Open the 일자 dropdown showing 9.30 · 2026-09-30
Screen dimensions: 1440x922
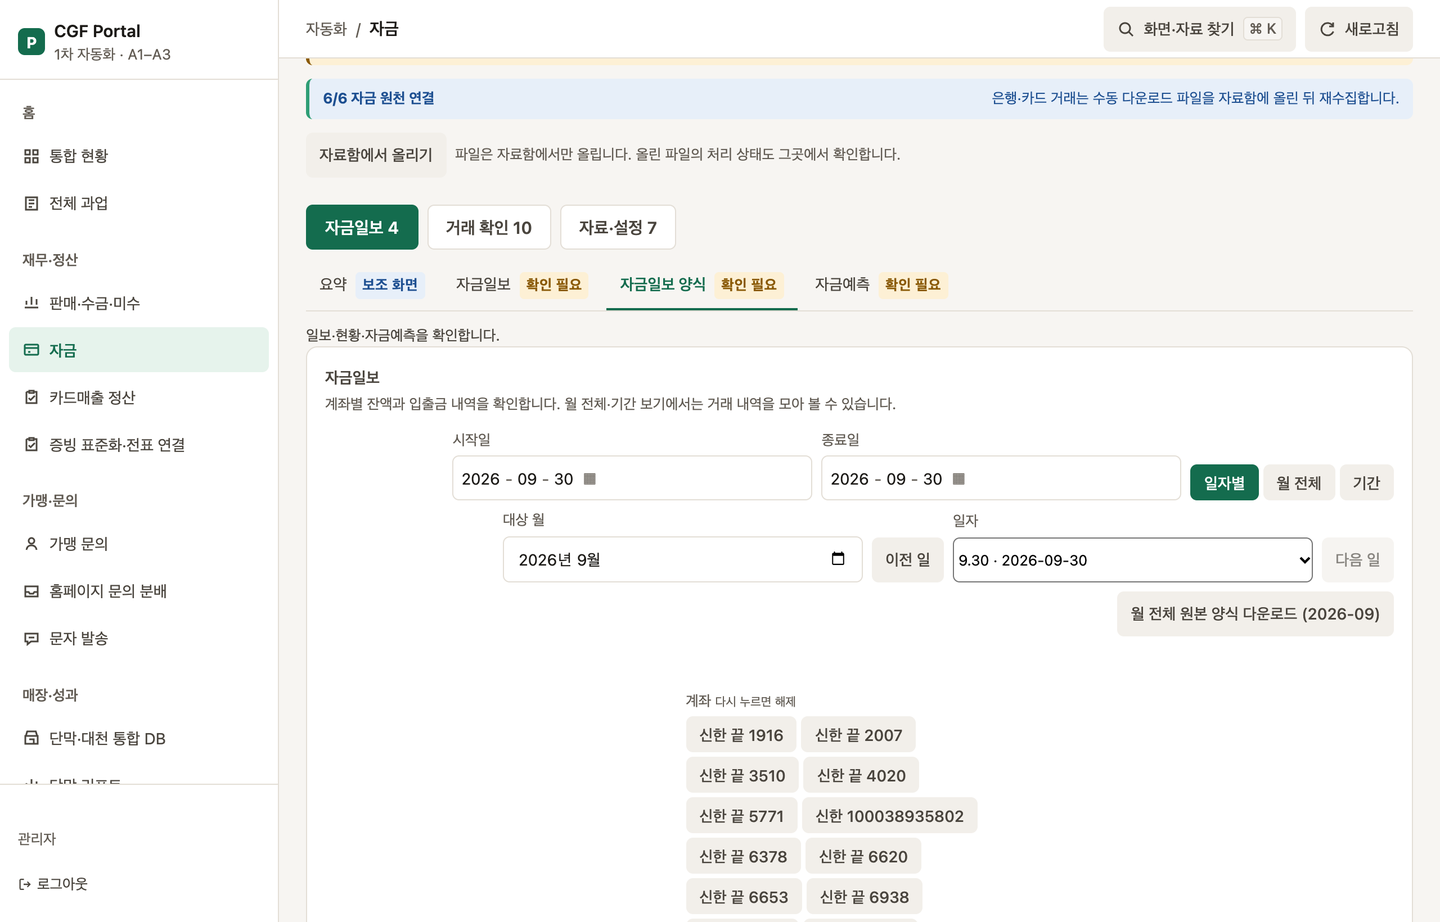point(1133,560)
